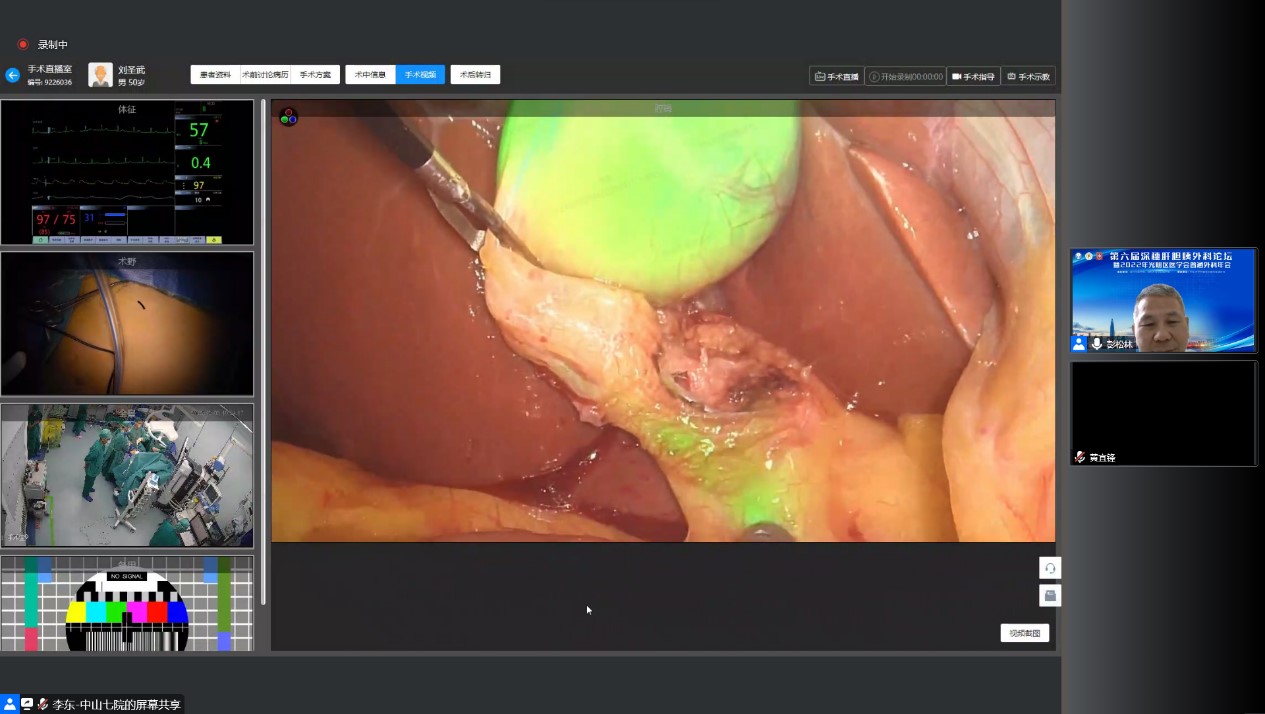This screenshot has width=1265, height=714.
Task: Click the microphone icon on 彭松林 video tile
Action: 1097,344
